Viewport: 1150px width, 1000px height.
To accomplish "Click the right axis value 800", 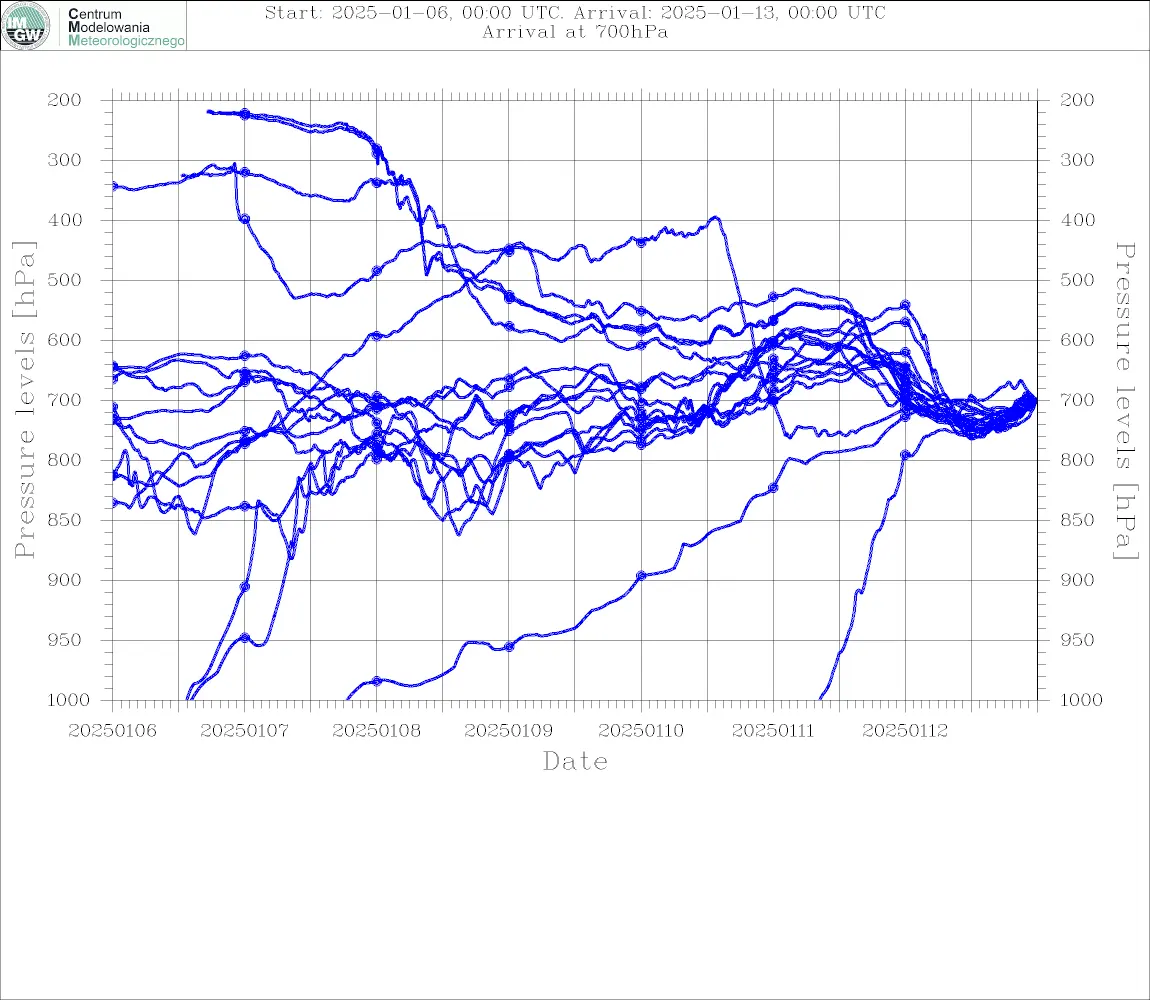I will click(x=1077, y=460).
